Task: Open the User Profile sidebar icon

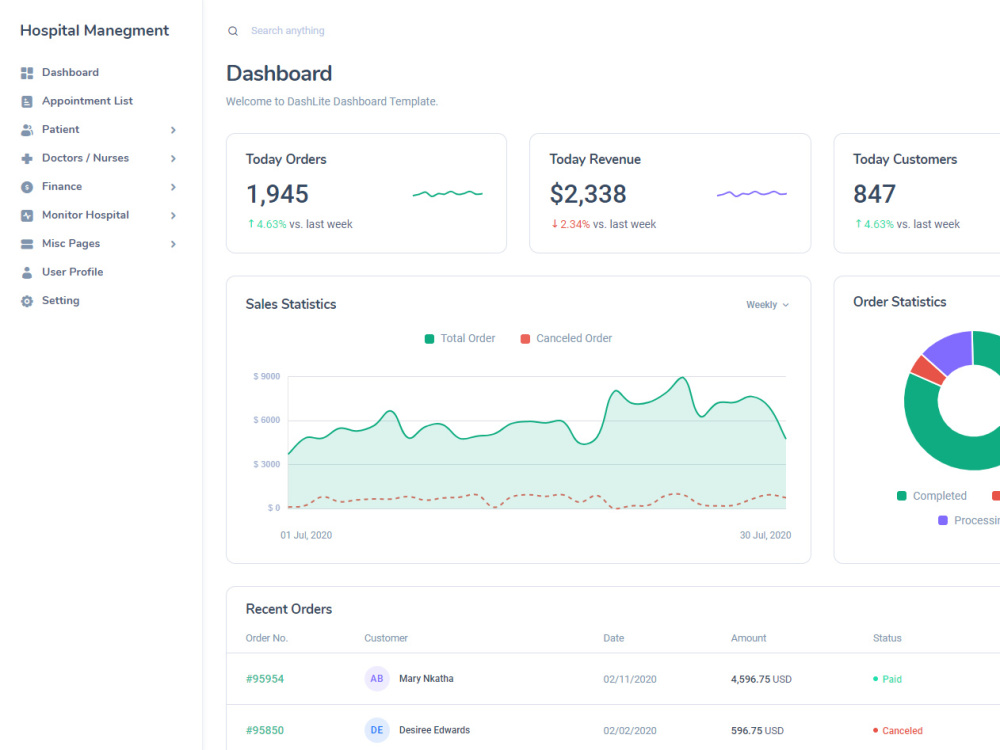Action: (26, 272)
